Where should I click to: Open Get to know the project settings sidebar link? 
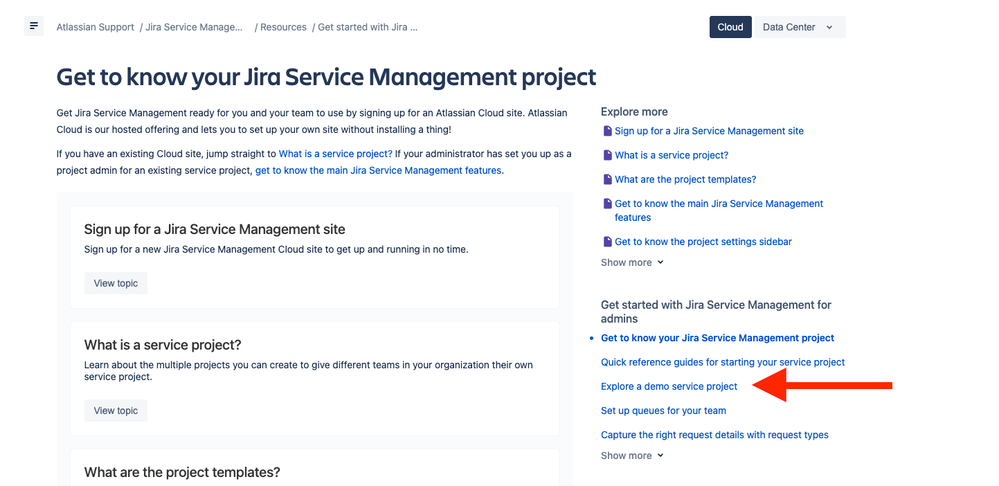(703, 242)
